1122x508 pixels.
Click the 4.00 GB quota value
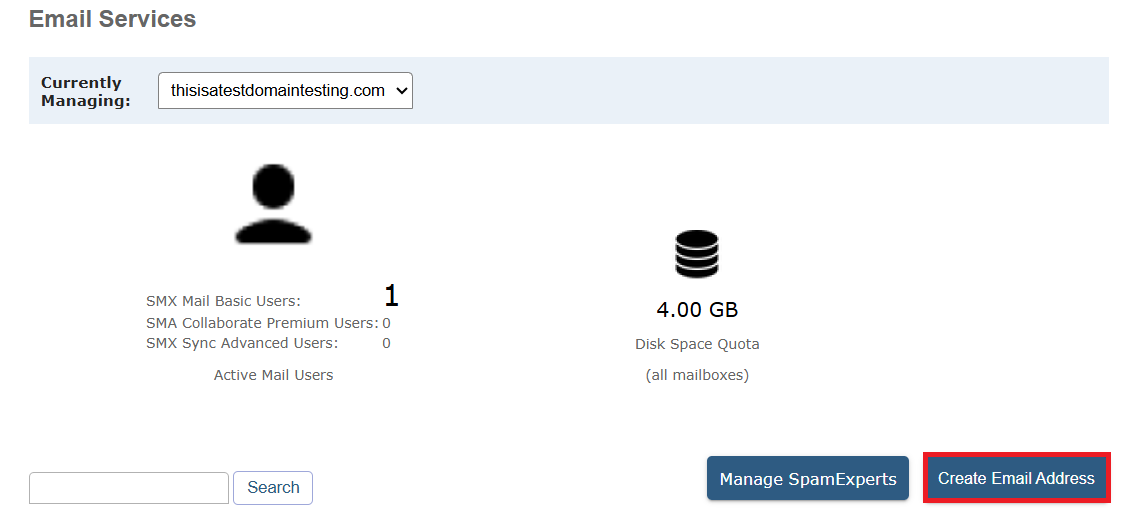(697, 310)
